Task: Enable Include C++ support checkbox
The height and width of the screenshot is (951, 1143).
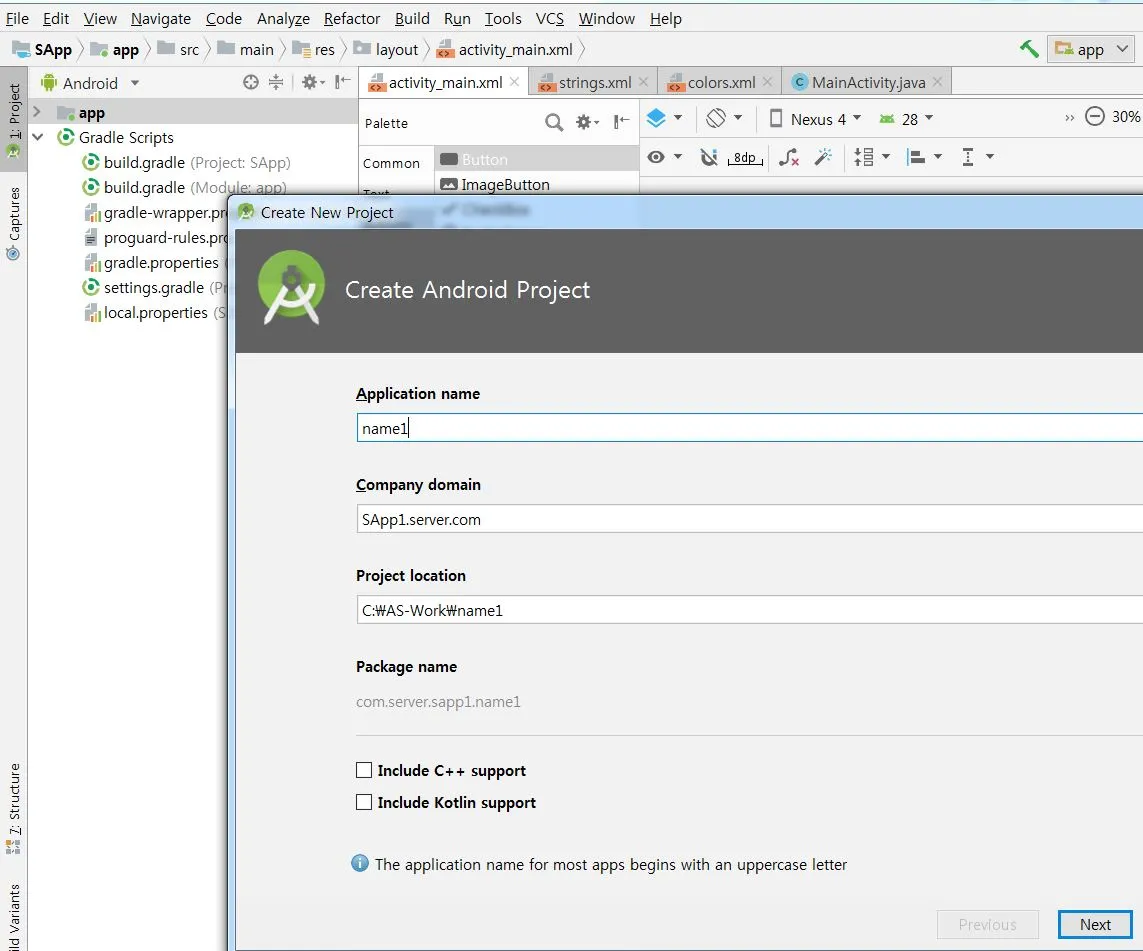Action: pos(364,770)
